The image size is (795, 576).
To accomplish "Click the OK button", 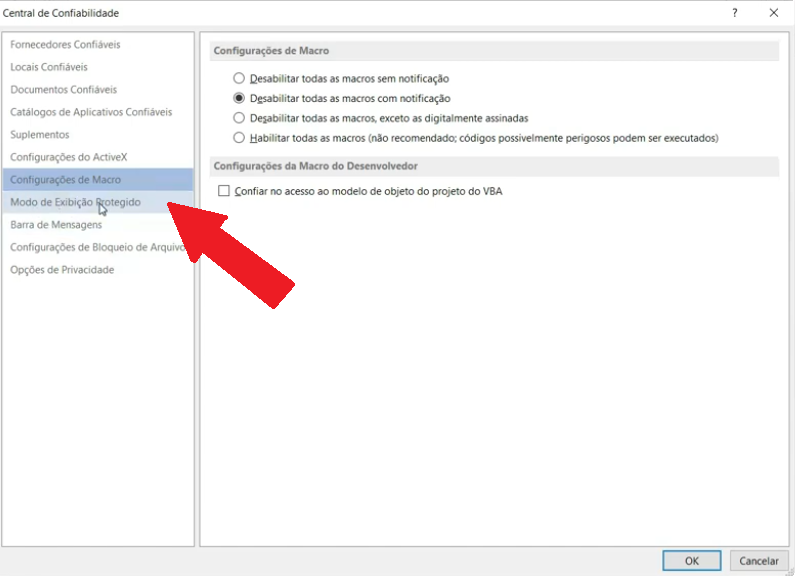I will coord(692,561).
